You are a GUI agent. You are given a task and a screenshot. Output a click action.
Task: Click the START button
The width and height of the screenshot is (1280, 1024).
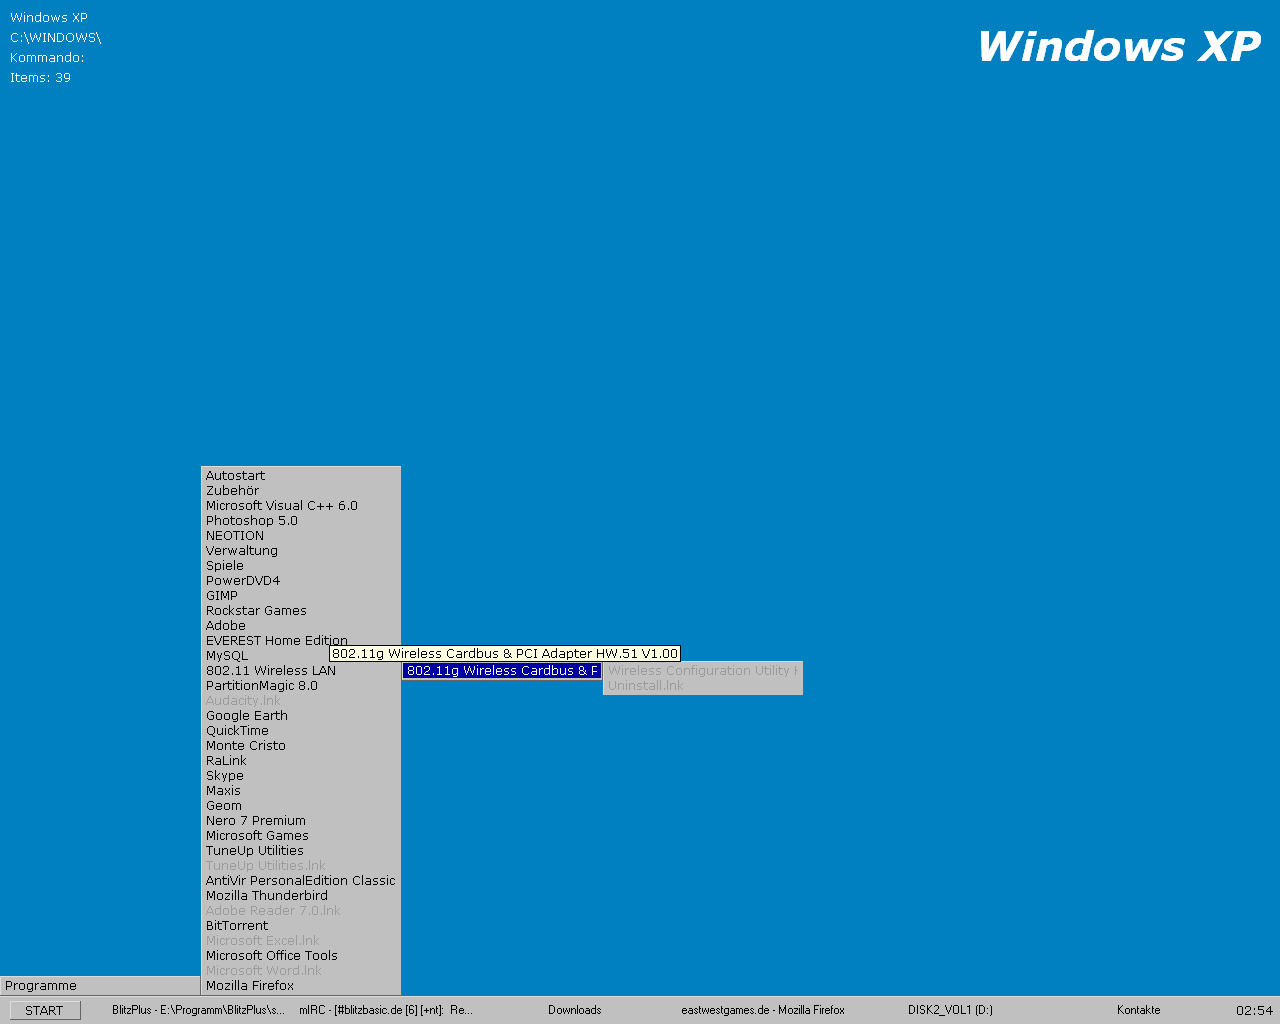(44, 1010)
